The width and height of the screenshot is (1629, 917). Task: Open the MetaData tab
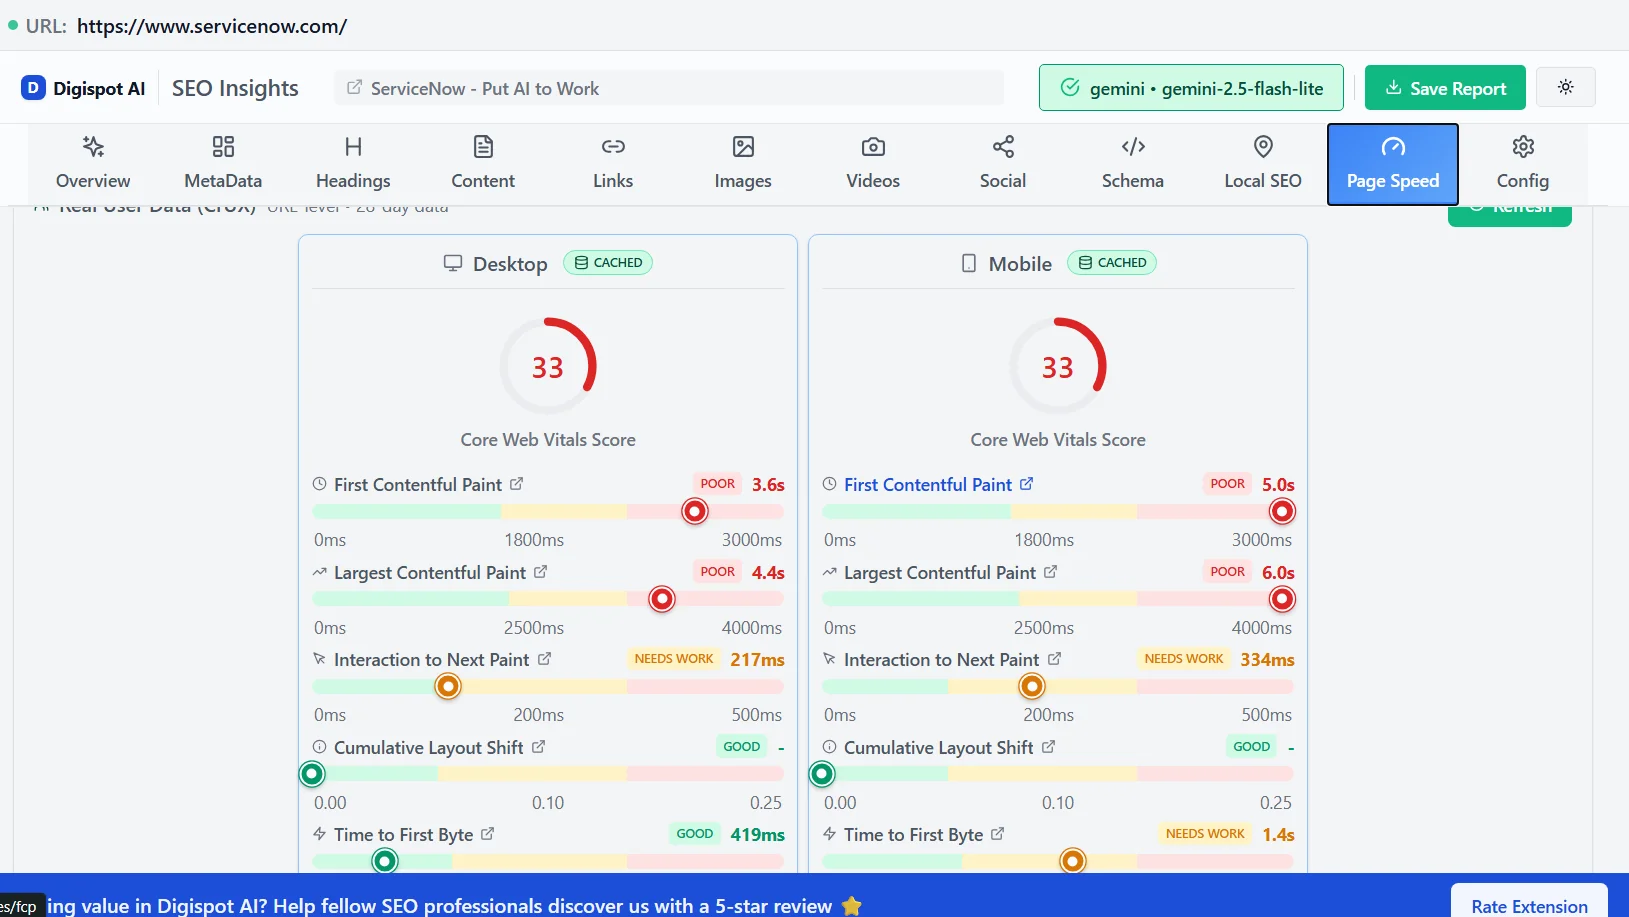[x=222, y=163]
